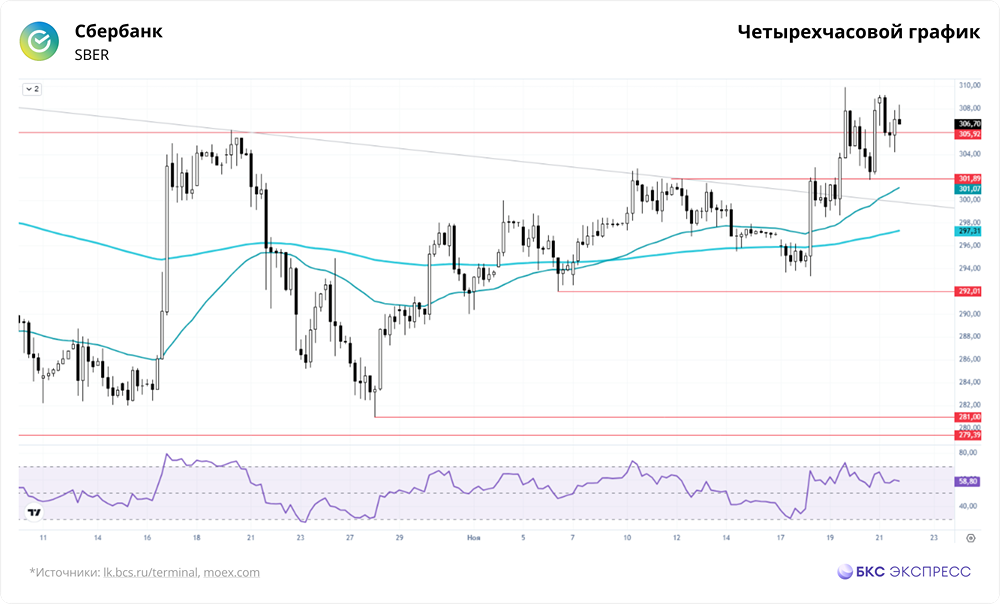Click the 308,00 price axis label
This screenshot has width=1000, height=604.
click(x=969, y=108)
